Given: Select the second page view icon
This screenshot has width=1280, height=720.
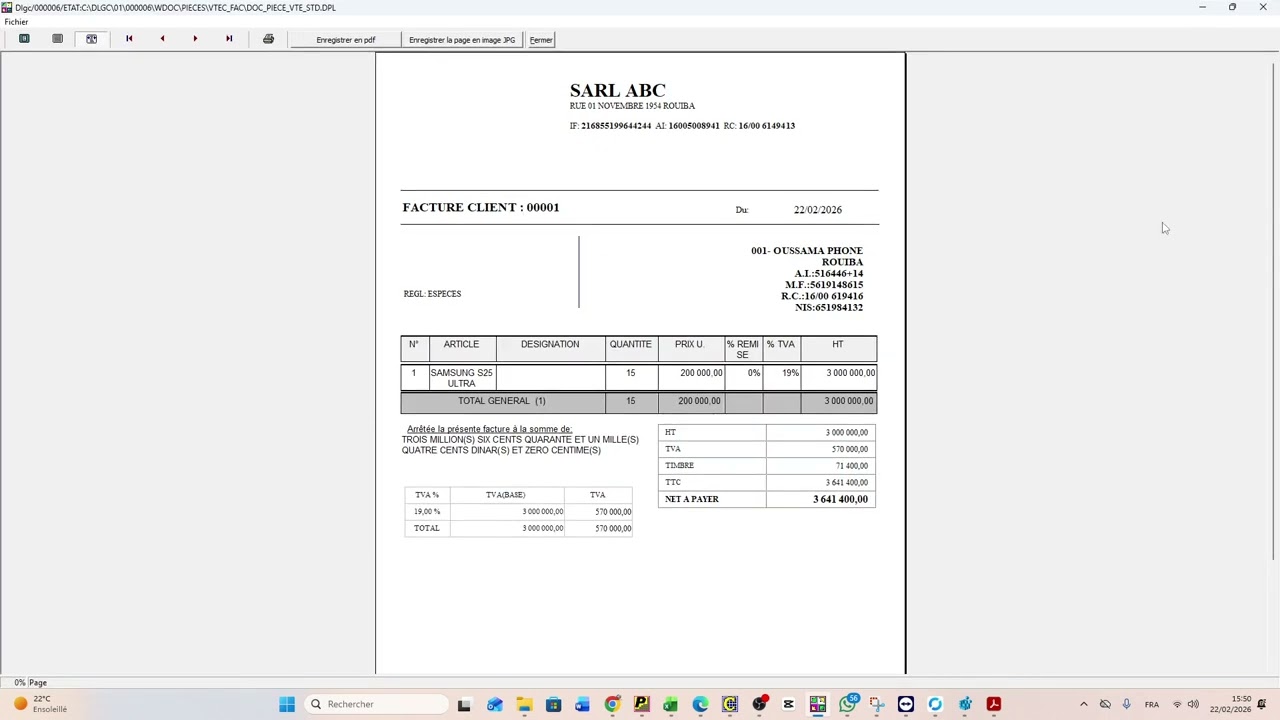Looking at the screenshot, I should pyautogui.click(x=57, y=39).
